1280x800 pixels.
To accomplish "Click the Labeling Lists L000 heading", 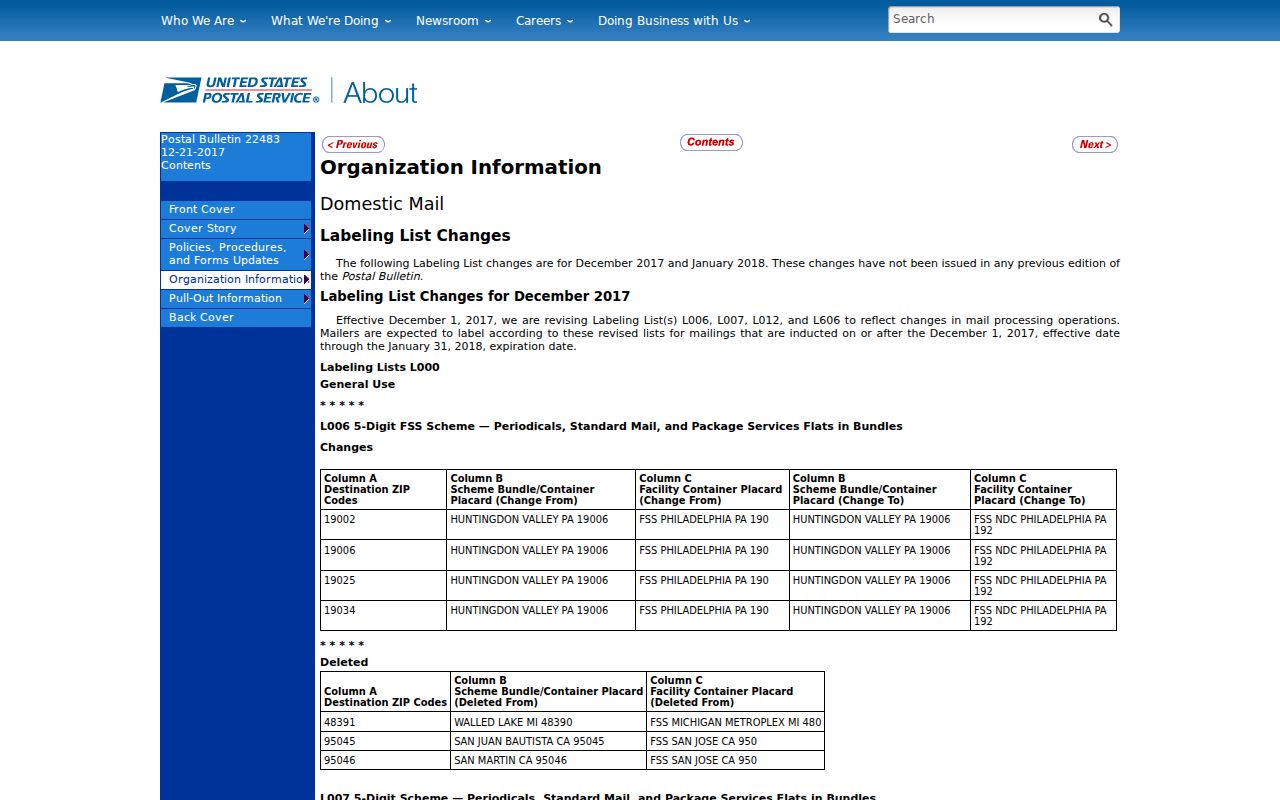I will pos(380,367).
